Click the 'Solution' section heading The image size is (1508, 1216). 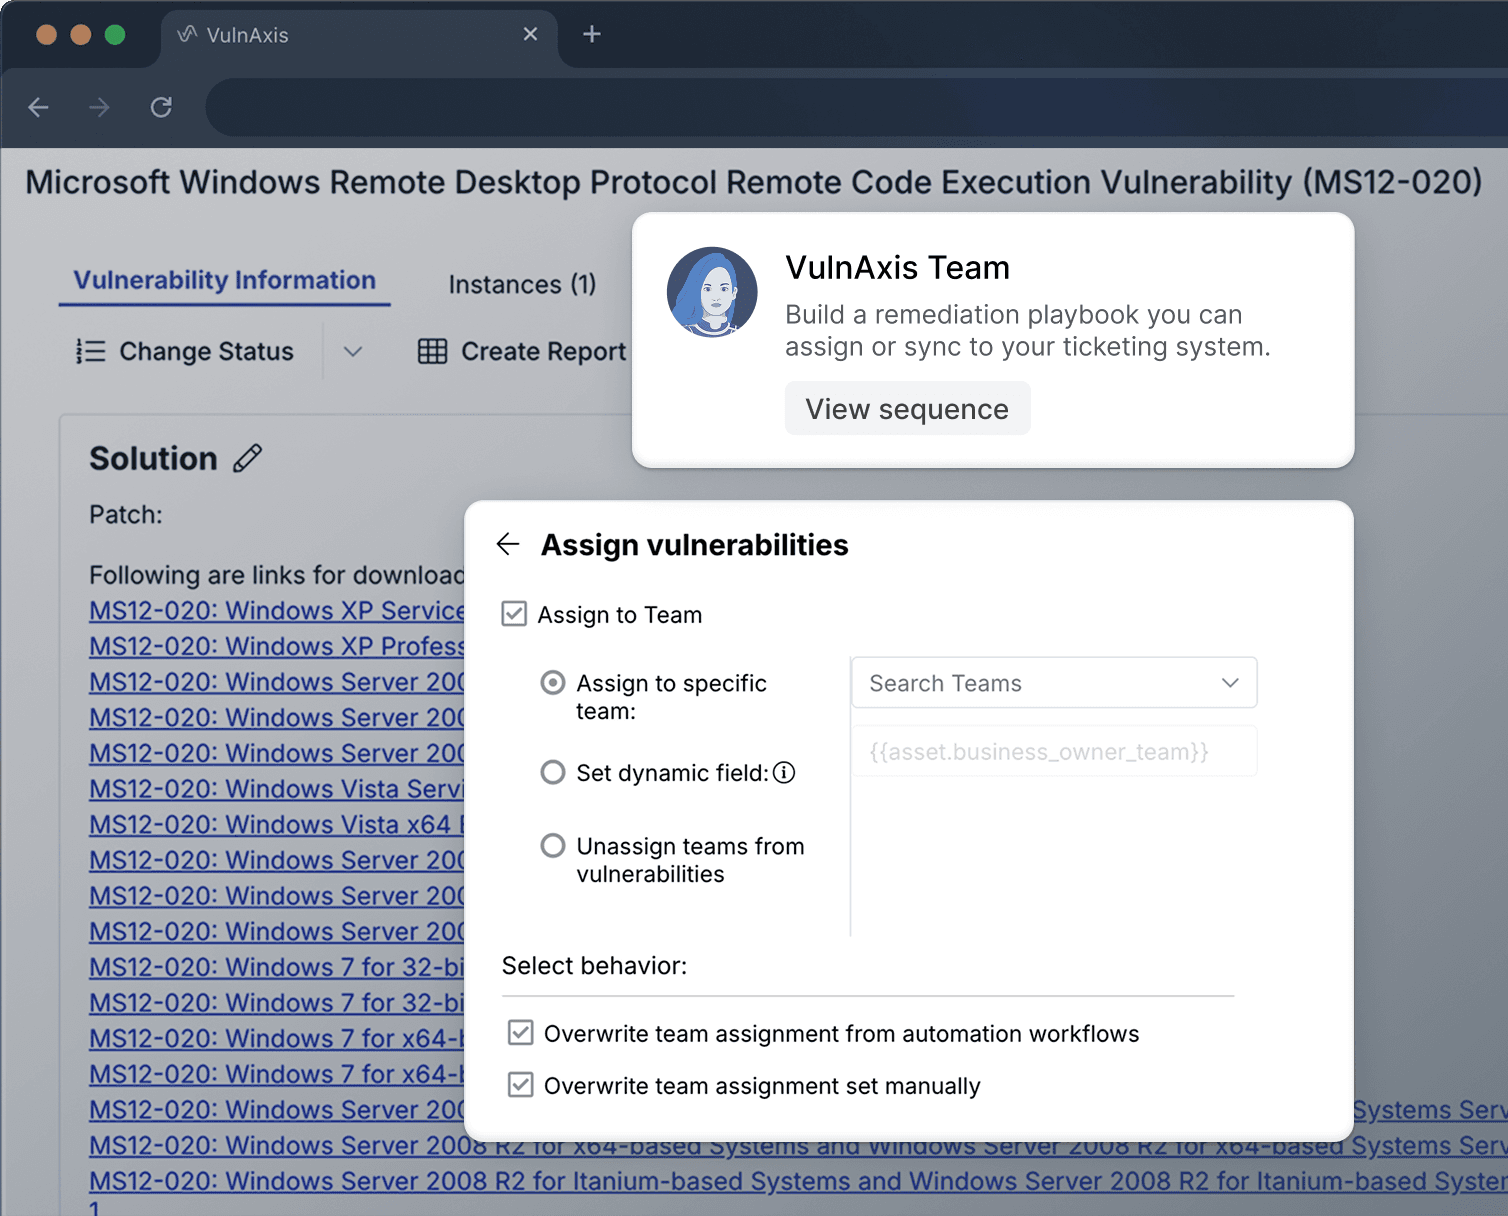154,458
